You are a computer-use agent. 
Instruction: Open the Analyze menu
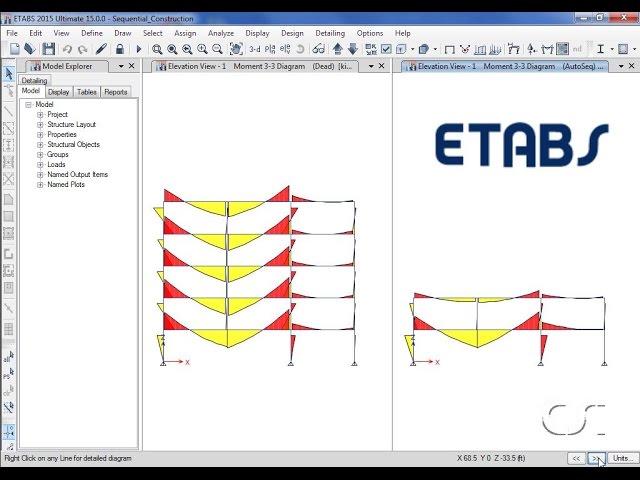coord(221,33)
